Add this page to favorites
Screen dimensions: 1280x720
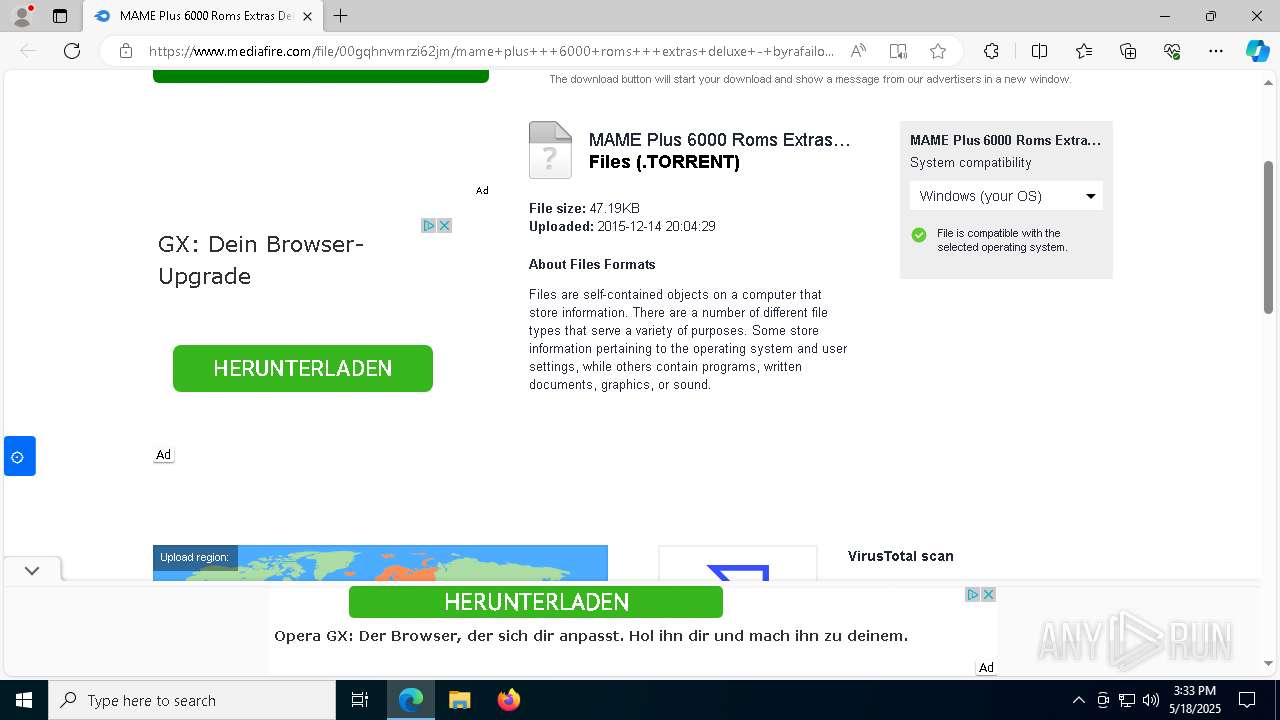point(937,51)
